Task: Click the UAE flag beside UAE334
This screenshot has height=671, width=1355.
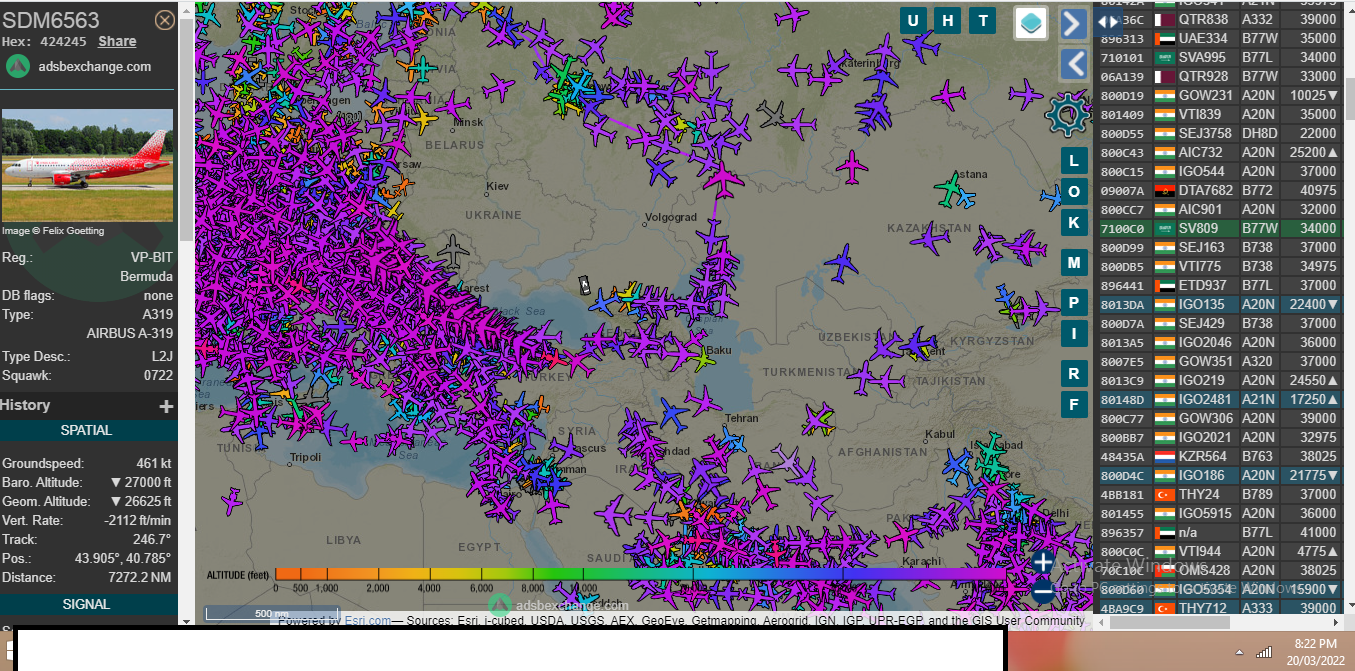Action: point(1164,38)
